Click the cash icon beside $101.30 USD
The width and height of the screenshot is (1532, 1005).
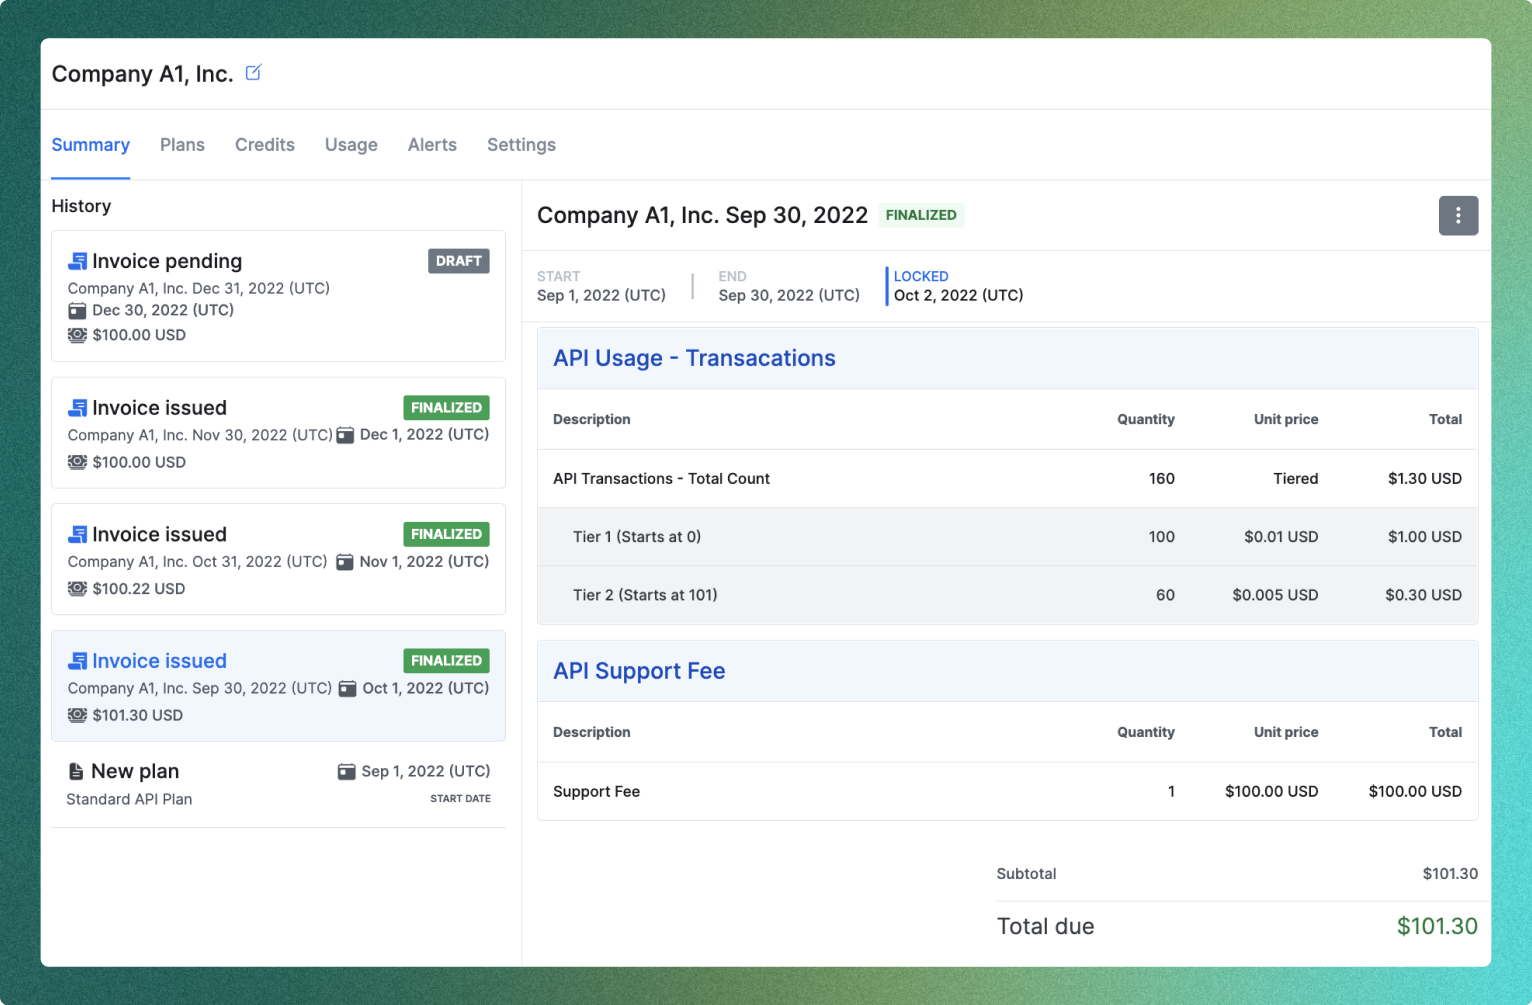77,715
